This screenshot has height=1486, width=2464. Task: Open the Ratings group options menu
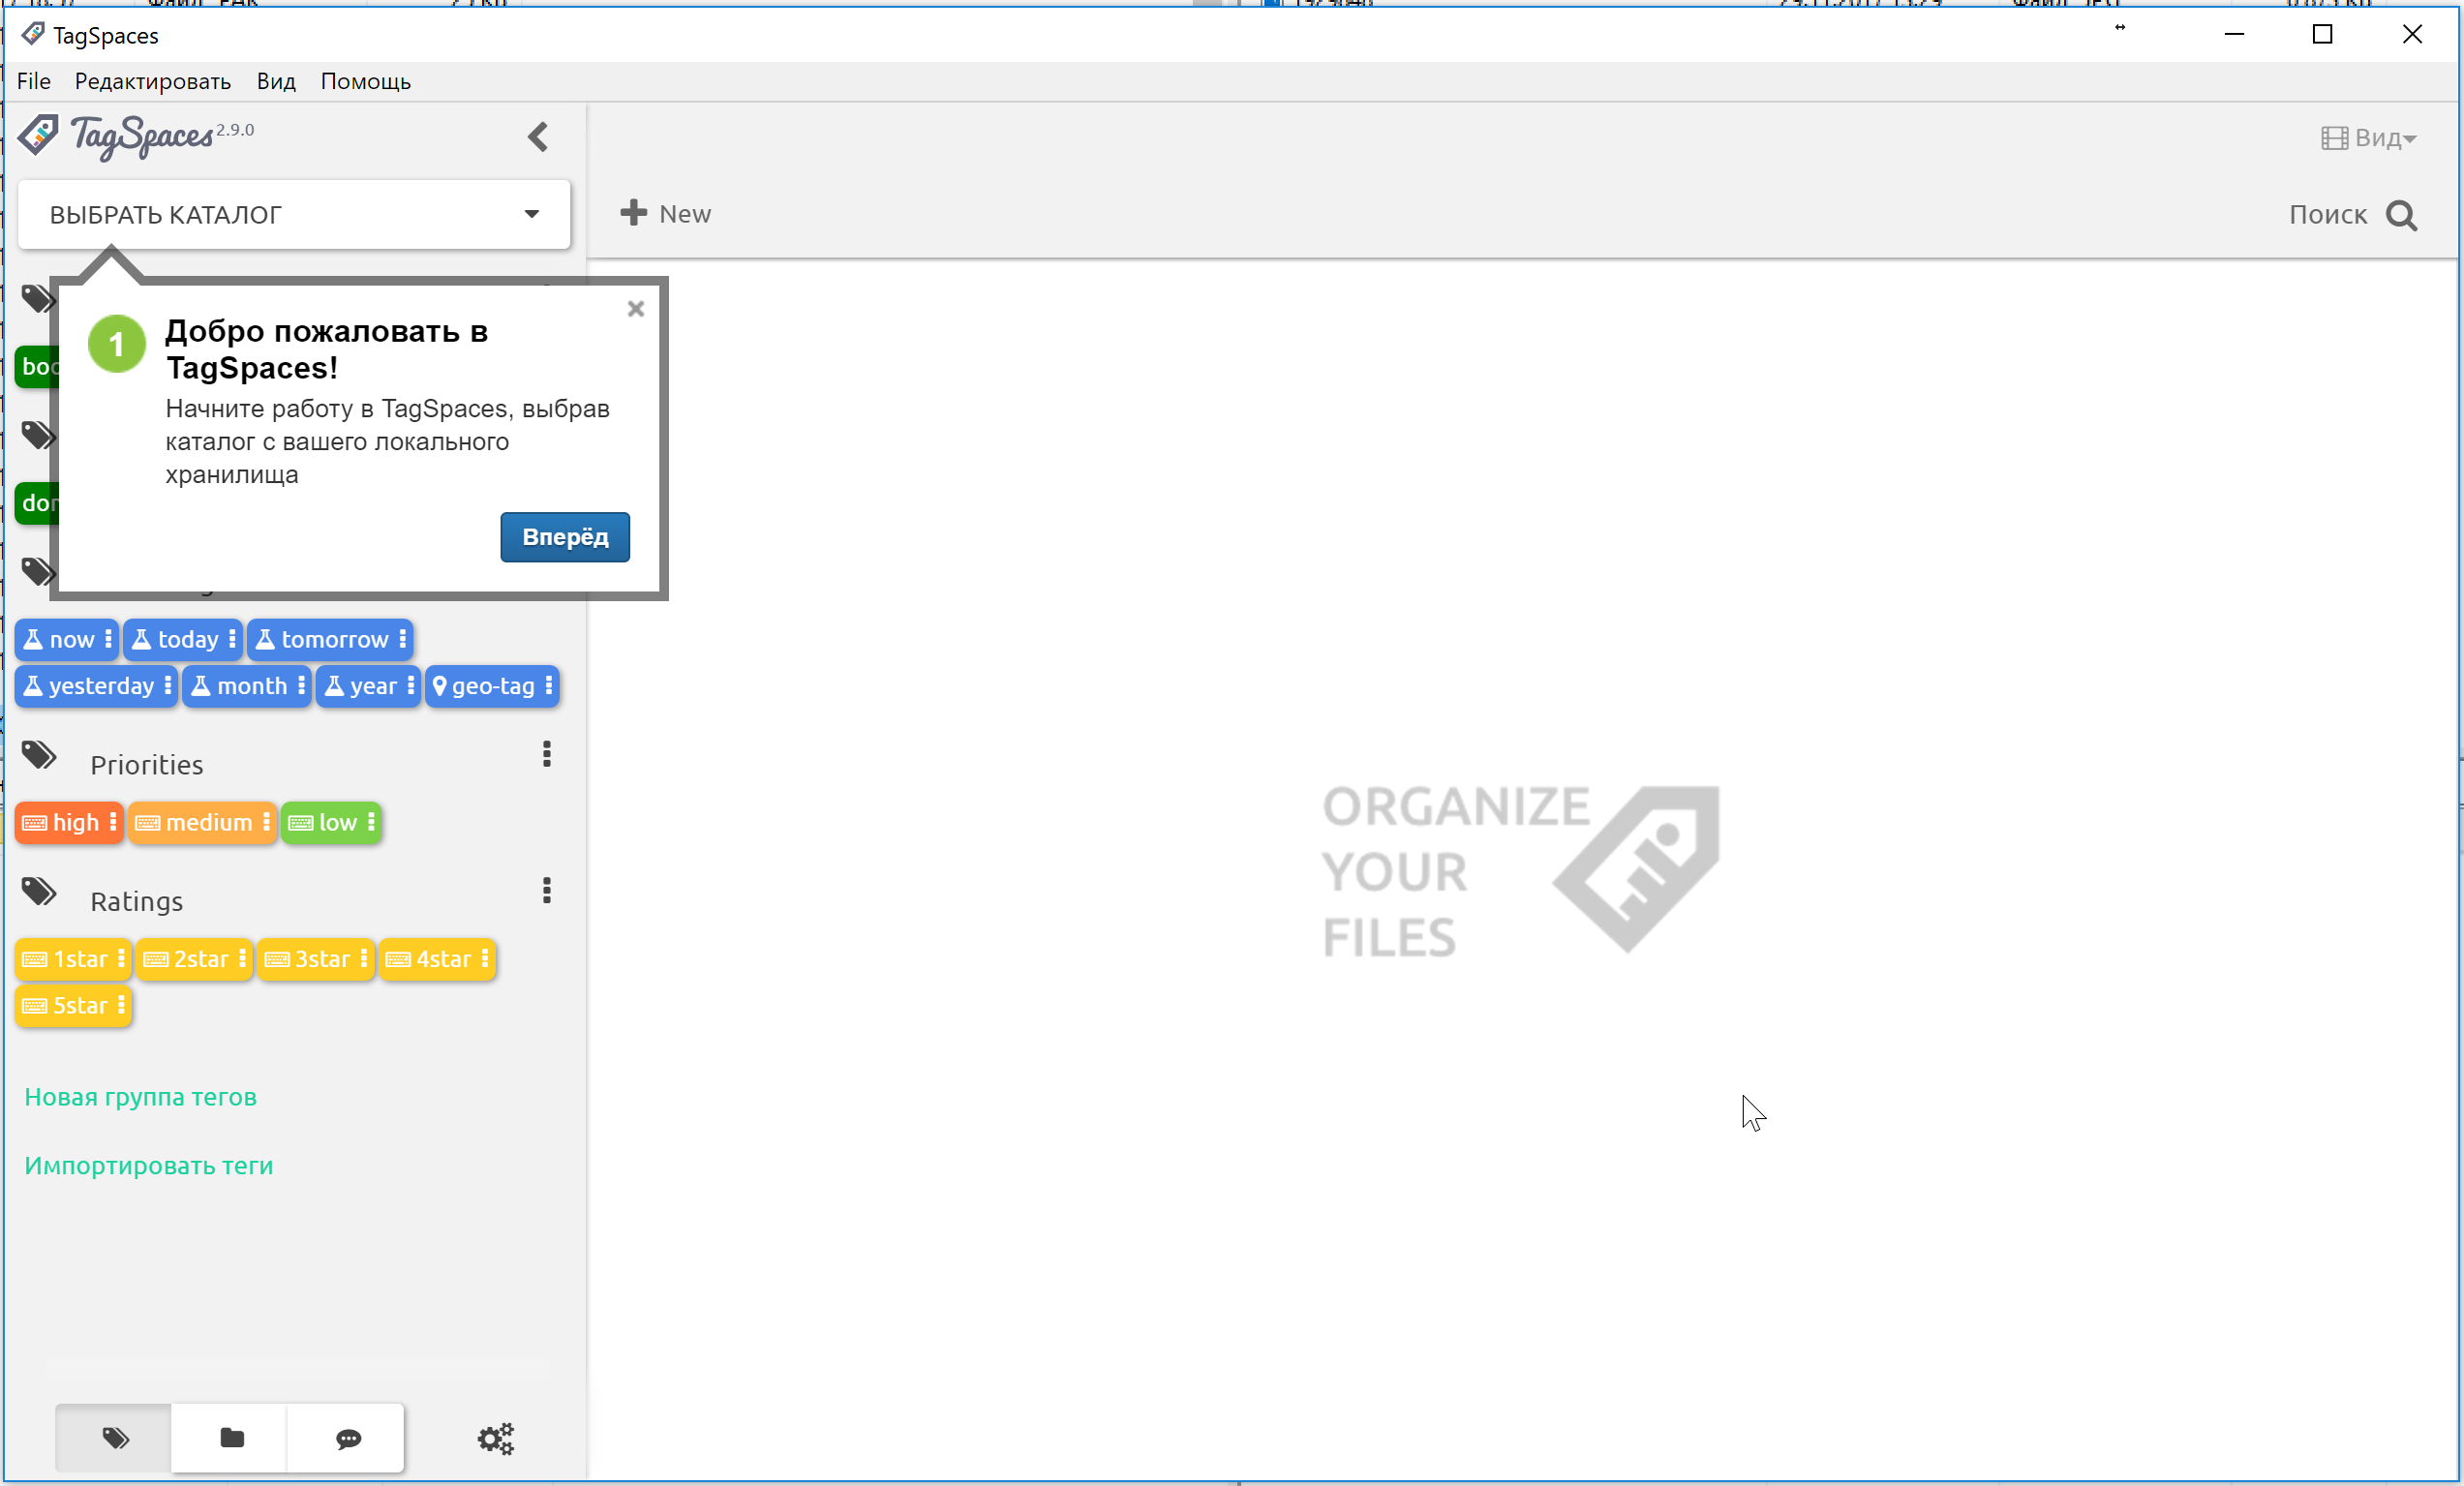pyautogui.click(x=547, y=891)
